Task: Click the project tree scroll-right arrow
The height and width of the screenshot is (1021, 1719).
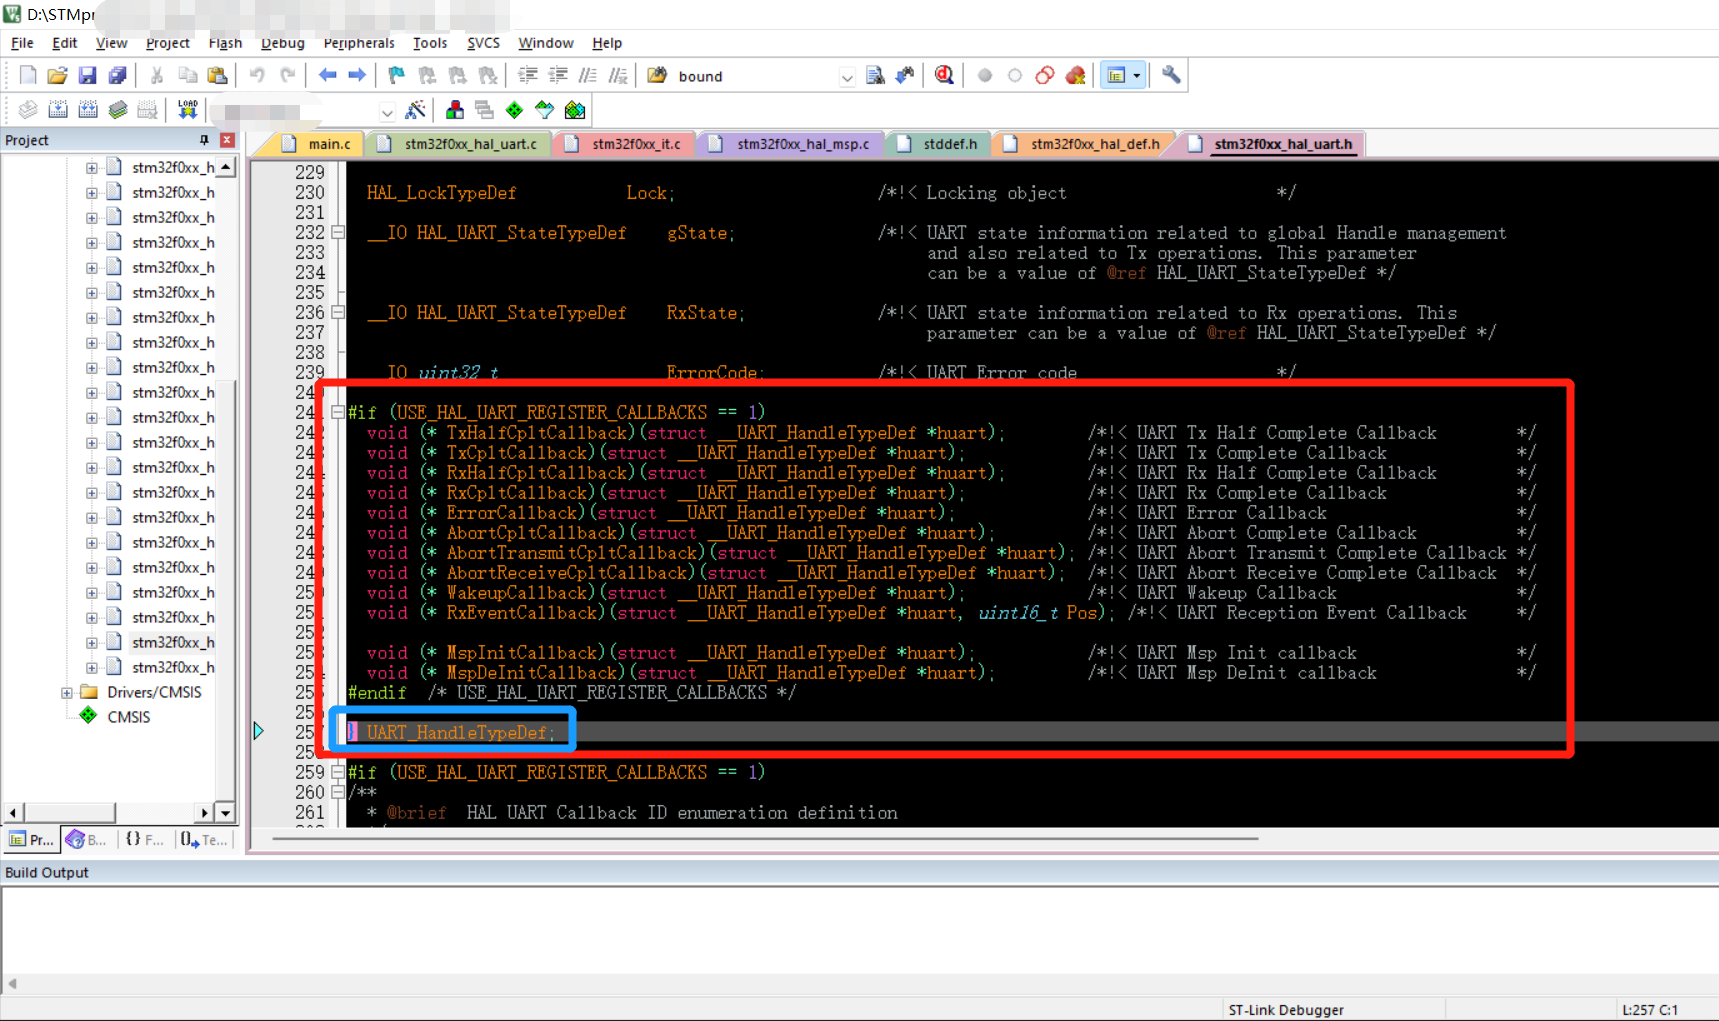Action: click(204, 812)
